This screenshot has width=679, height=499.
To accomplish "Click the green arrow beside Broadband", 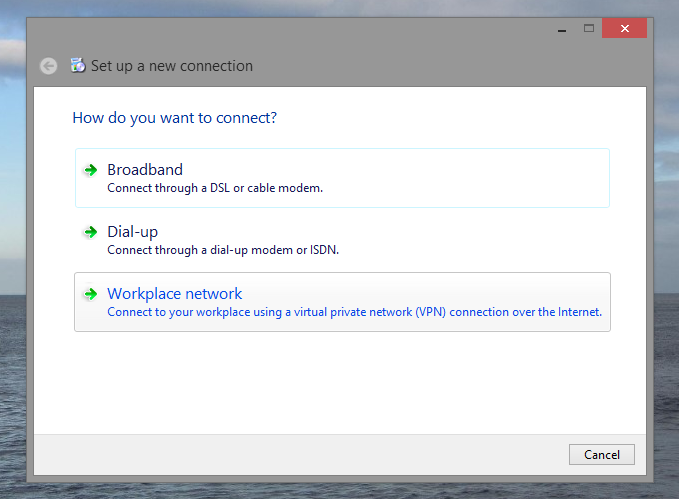I will point(91,170).
